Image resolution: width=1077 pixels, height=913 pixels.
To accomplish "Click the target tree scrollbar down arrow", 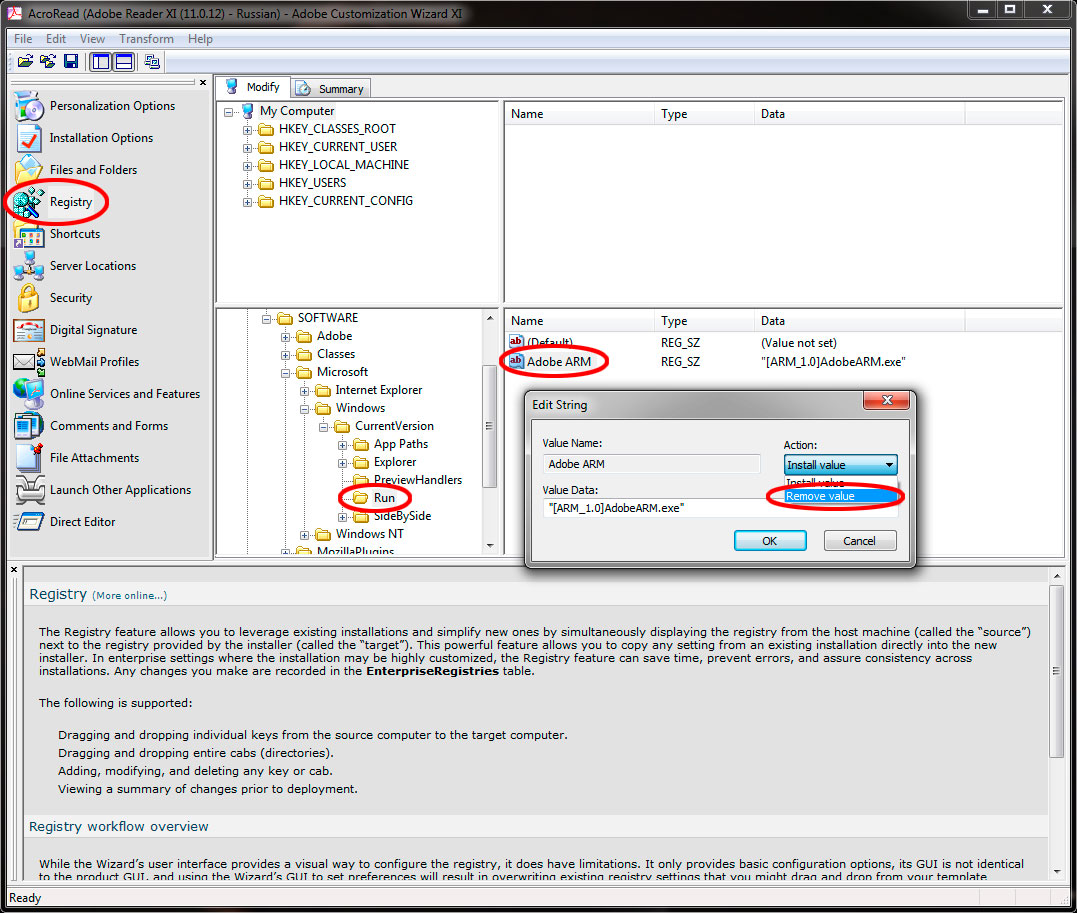I will point(490,546).
